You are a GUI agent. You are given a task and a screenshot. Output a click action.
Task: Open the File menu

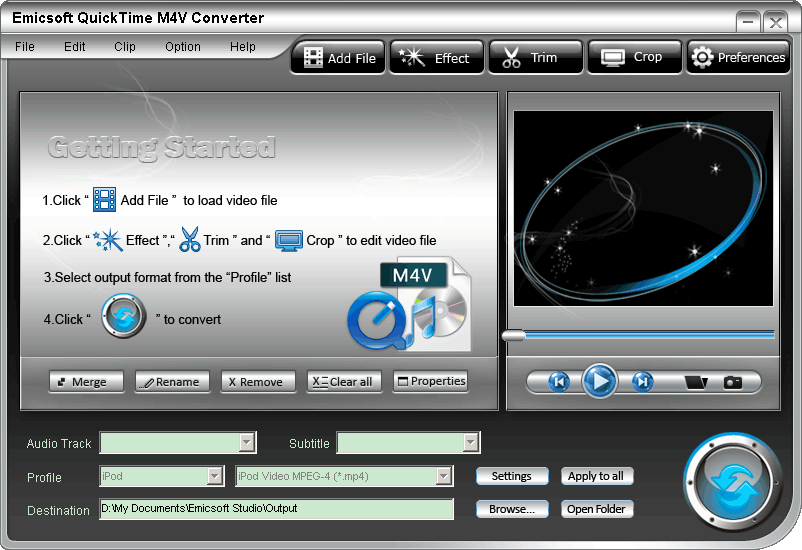25,47
